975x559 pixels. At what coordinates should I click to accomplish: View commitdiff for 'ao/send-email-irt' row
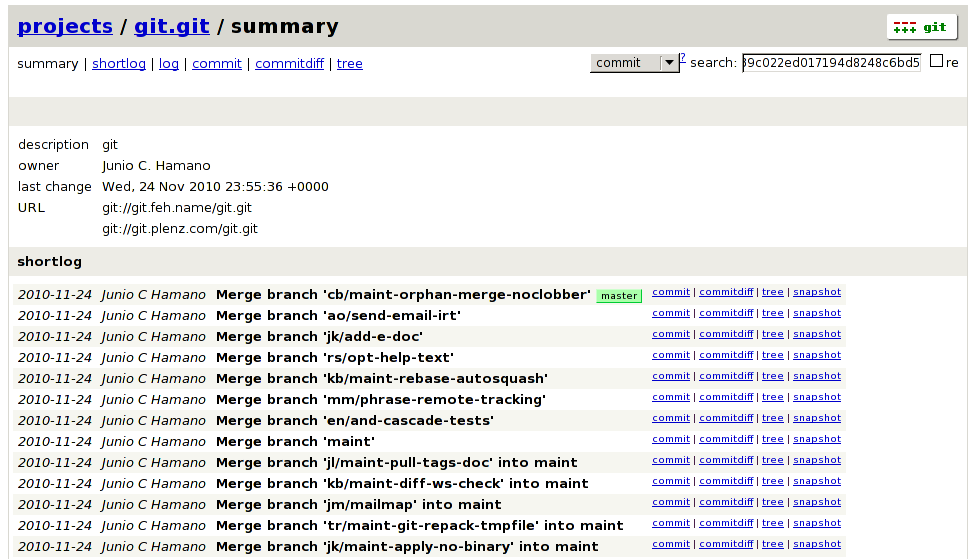click(x=726, y=313)
